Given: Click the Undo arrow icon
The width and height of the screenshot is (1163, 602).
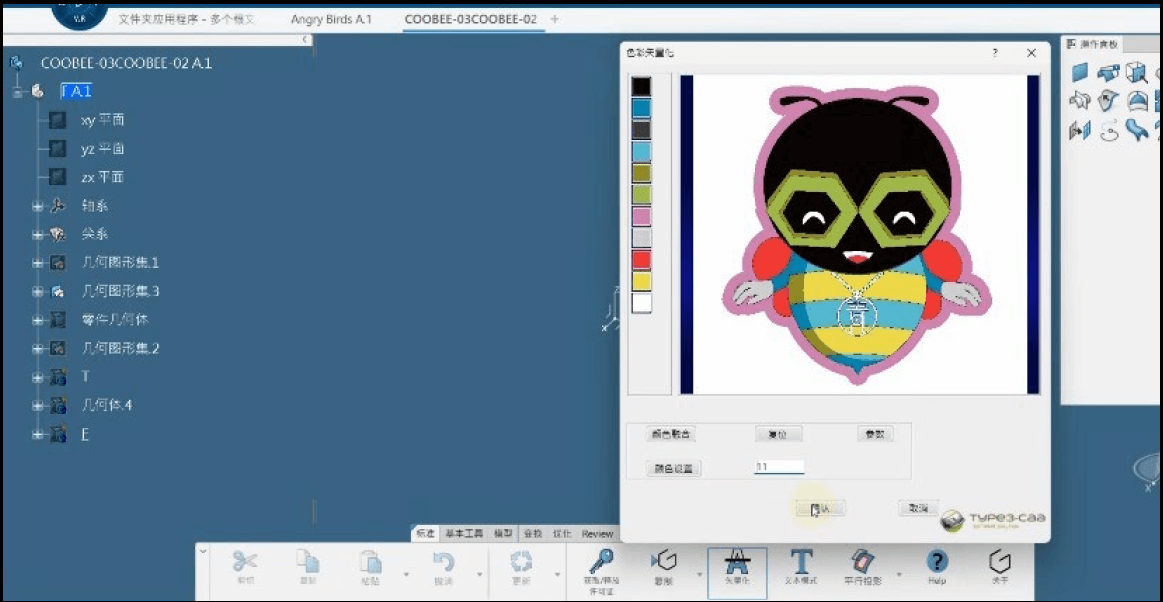Looking at the screenshot, I should pyautogui.click(x=443, y=562).
